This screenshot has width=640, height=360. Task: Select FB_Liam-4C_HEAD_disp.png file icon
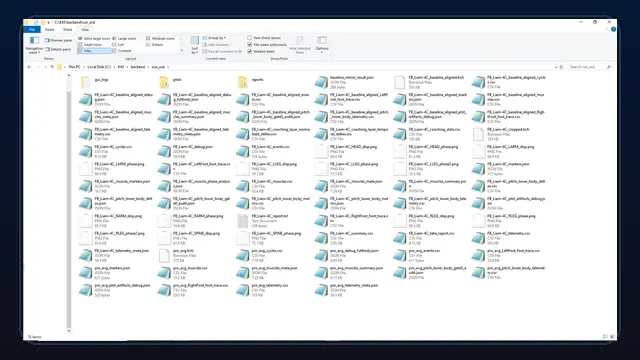tap(321, 151)
